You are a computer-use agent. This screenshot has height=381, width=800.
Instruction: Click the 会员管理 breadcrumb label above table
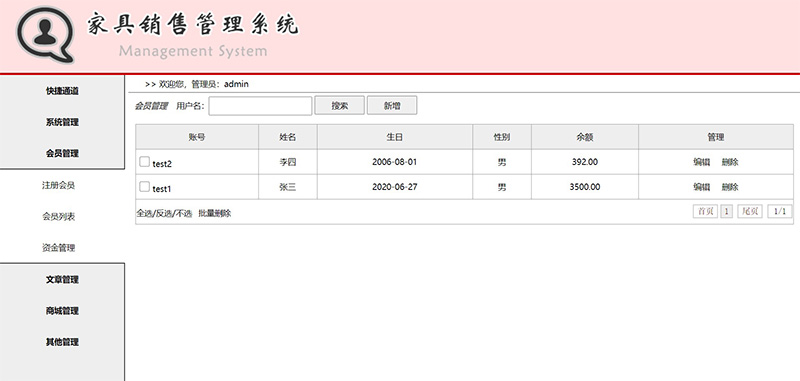[x=151, y=106]
